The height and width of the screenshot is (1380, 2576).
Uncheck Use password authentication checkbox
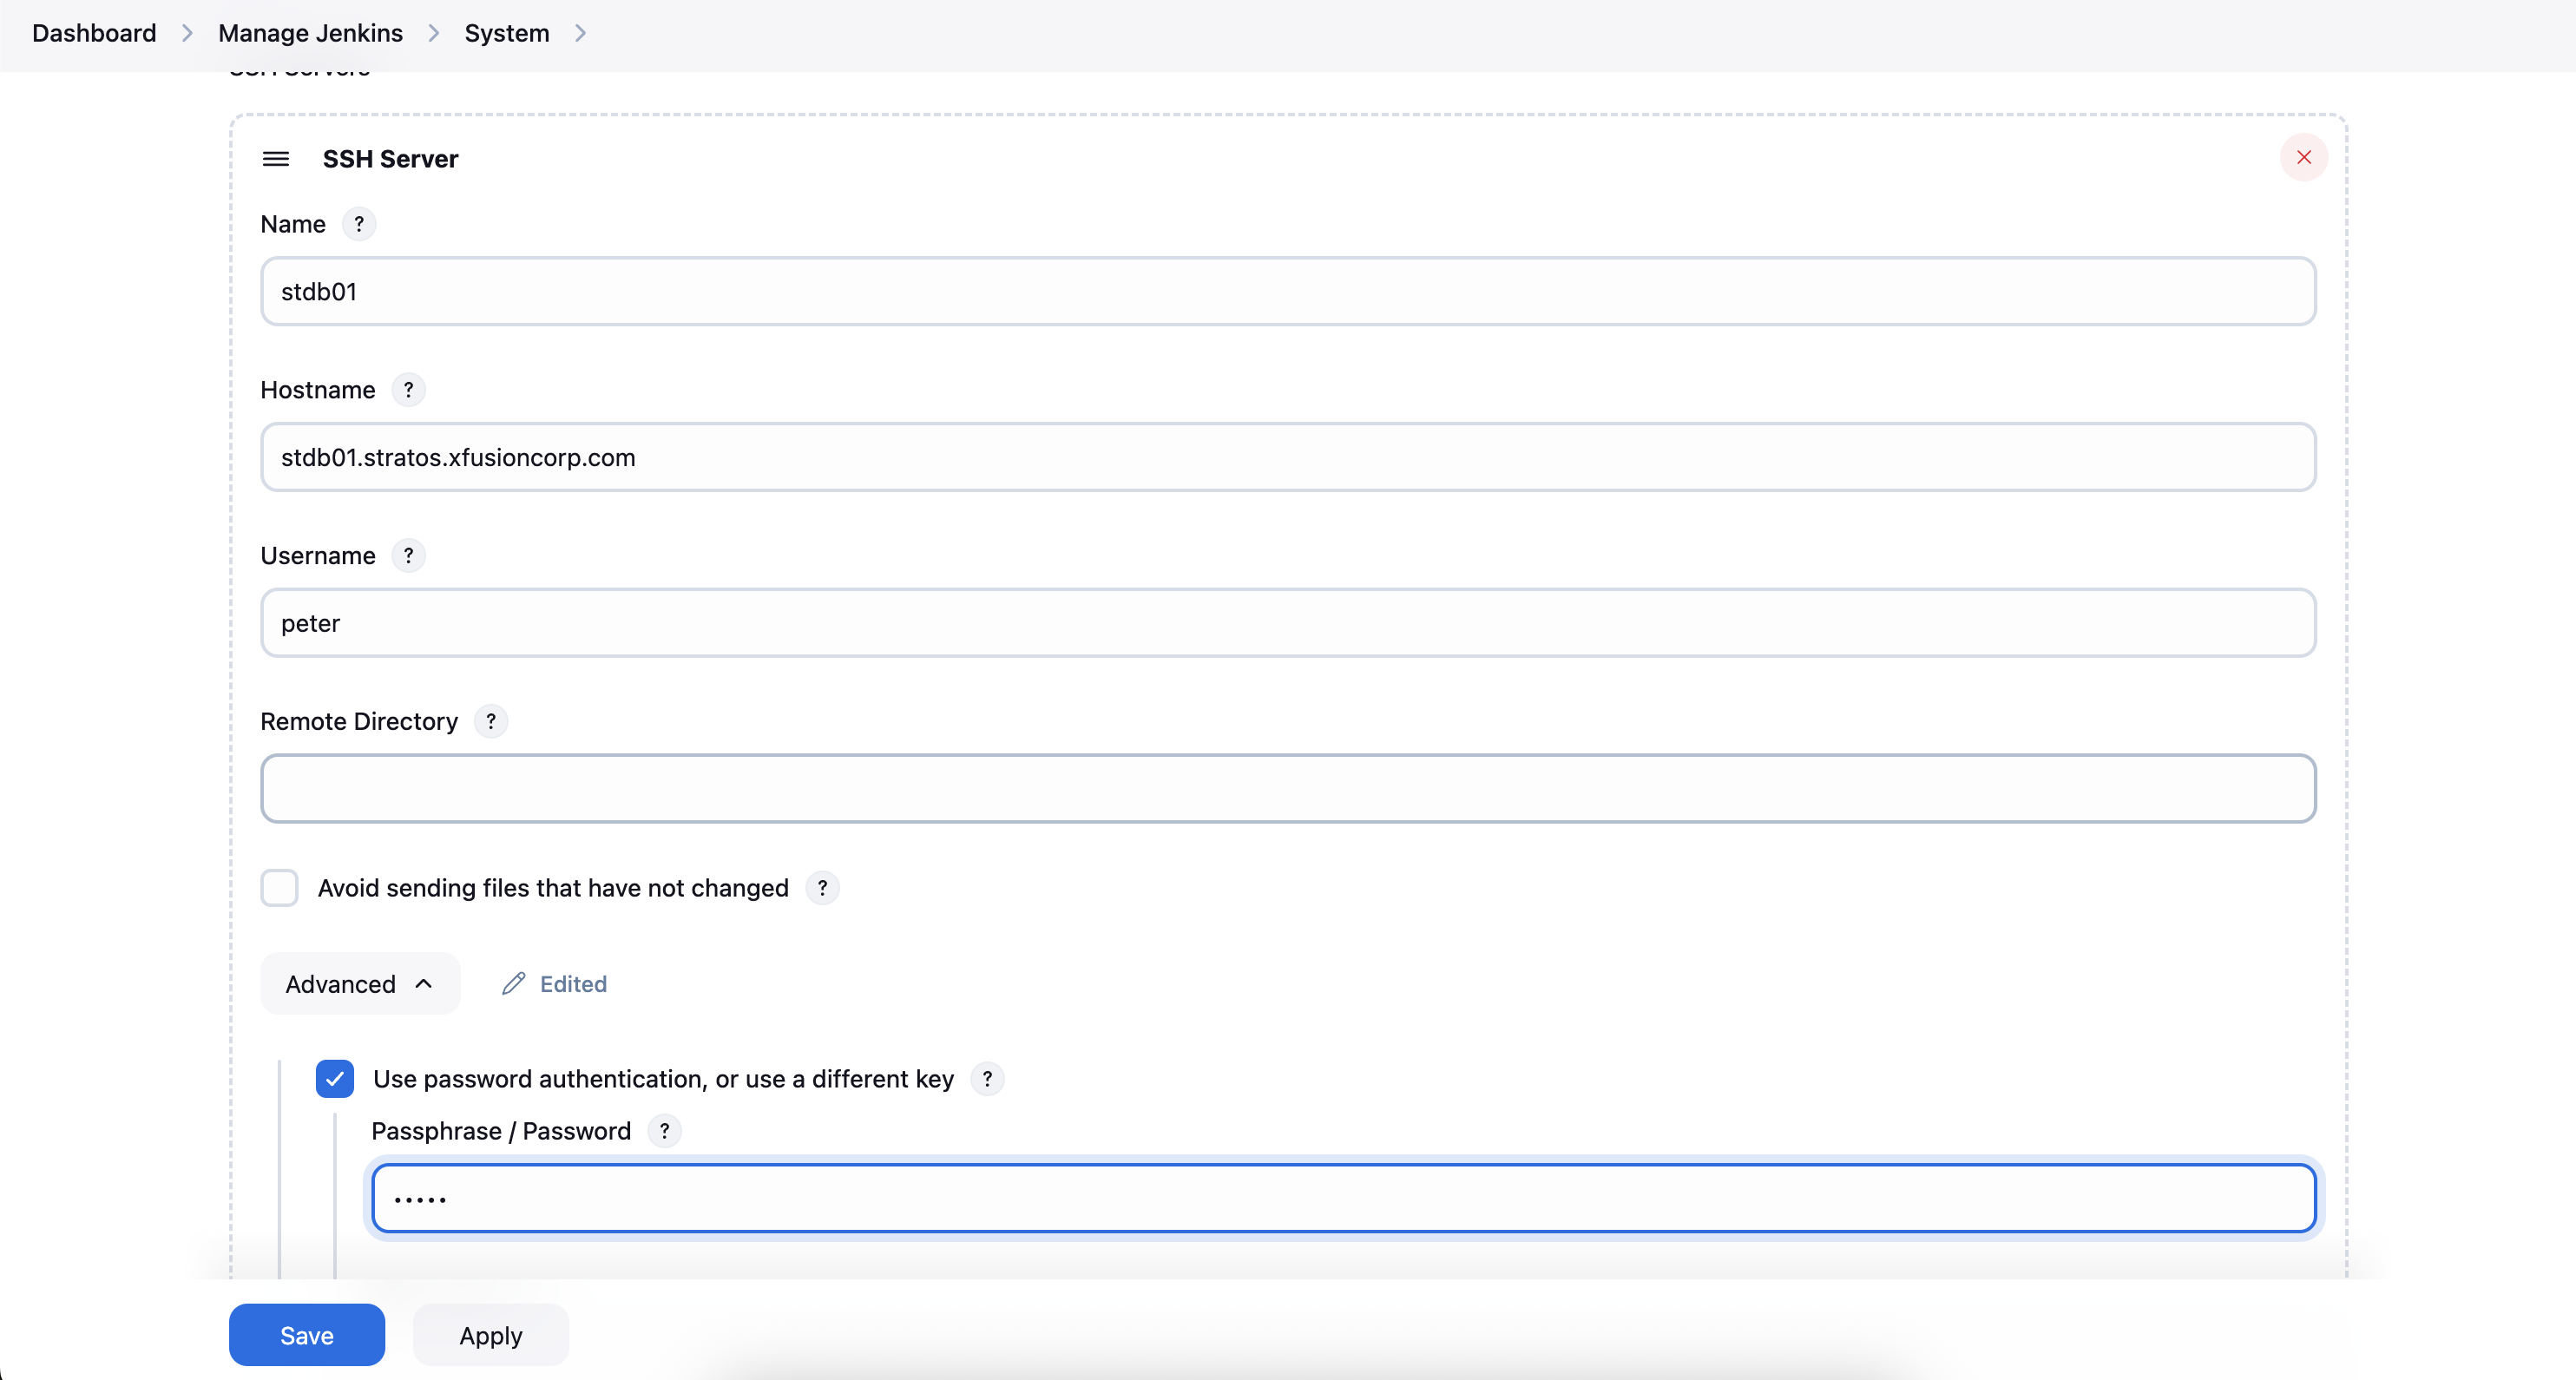click(x=335, y=1079)
